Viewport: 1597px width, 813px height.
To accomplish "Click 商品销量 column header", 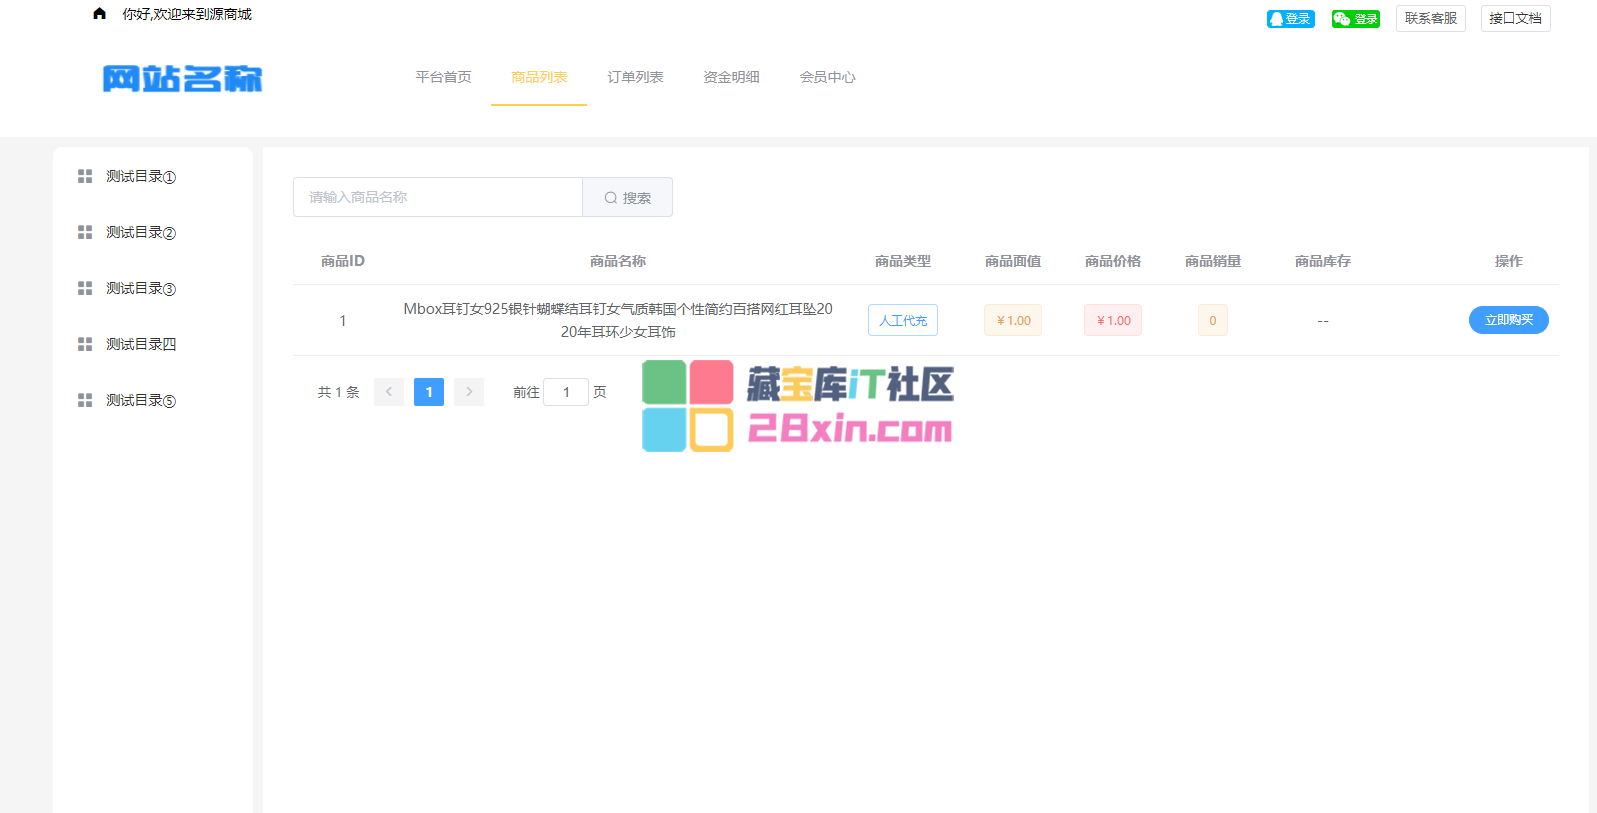I will point(1213,261).
